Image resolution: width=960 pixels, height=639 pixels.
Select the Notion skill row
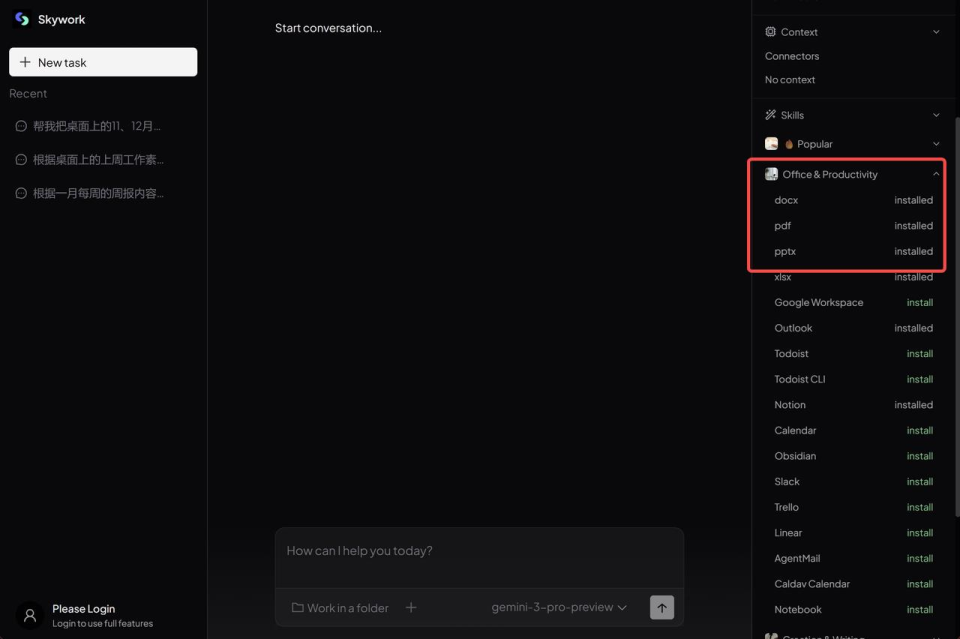(x=853, y=405)
